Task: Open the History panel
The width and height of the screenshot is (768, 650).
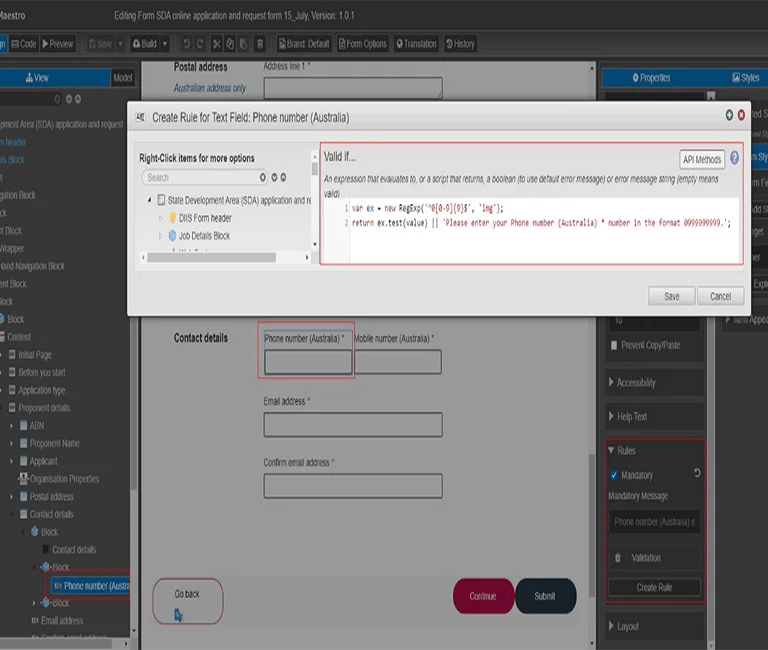Action: tap(460, 44)
